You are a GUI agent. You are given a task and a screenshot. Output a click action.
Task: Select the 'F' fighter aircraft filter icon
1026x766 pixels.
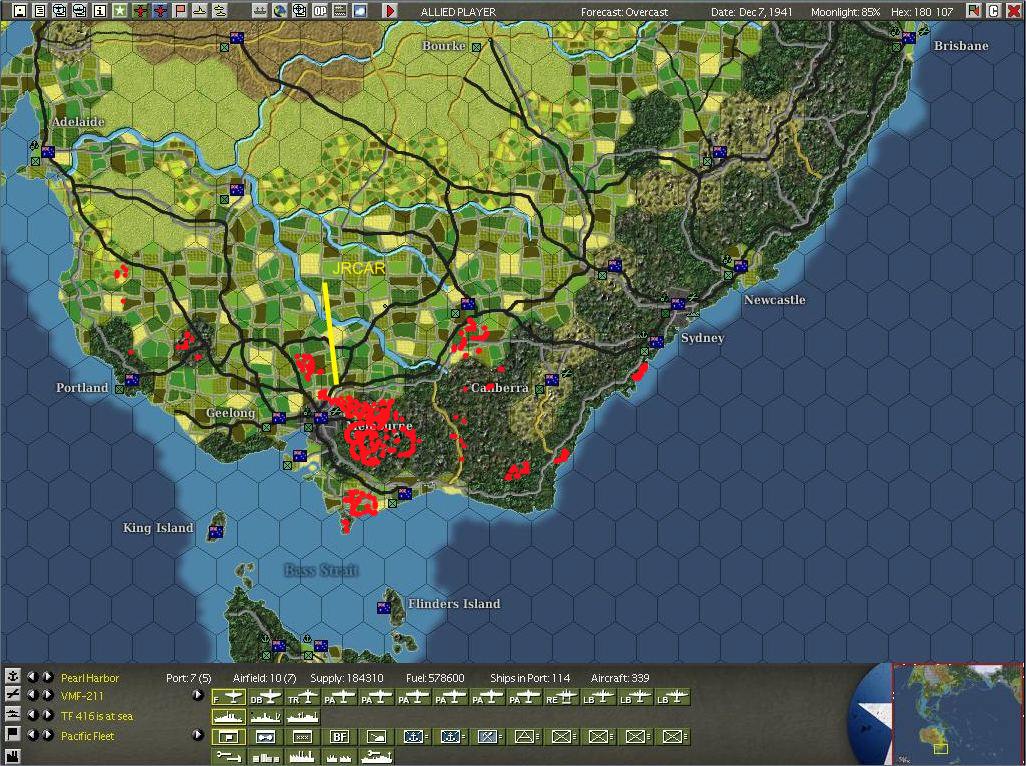[228, 698]
